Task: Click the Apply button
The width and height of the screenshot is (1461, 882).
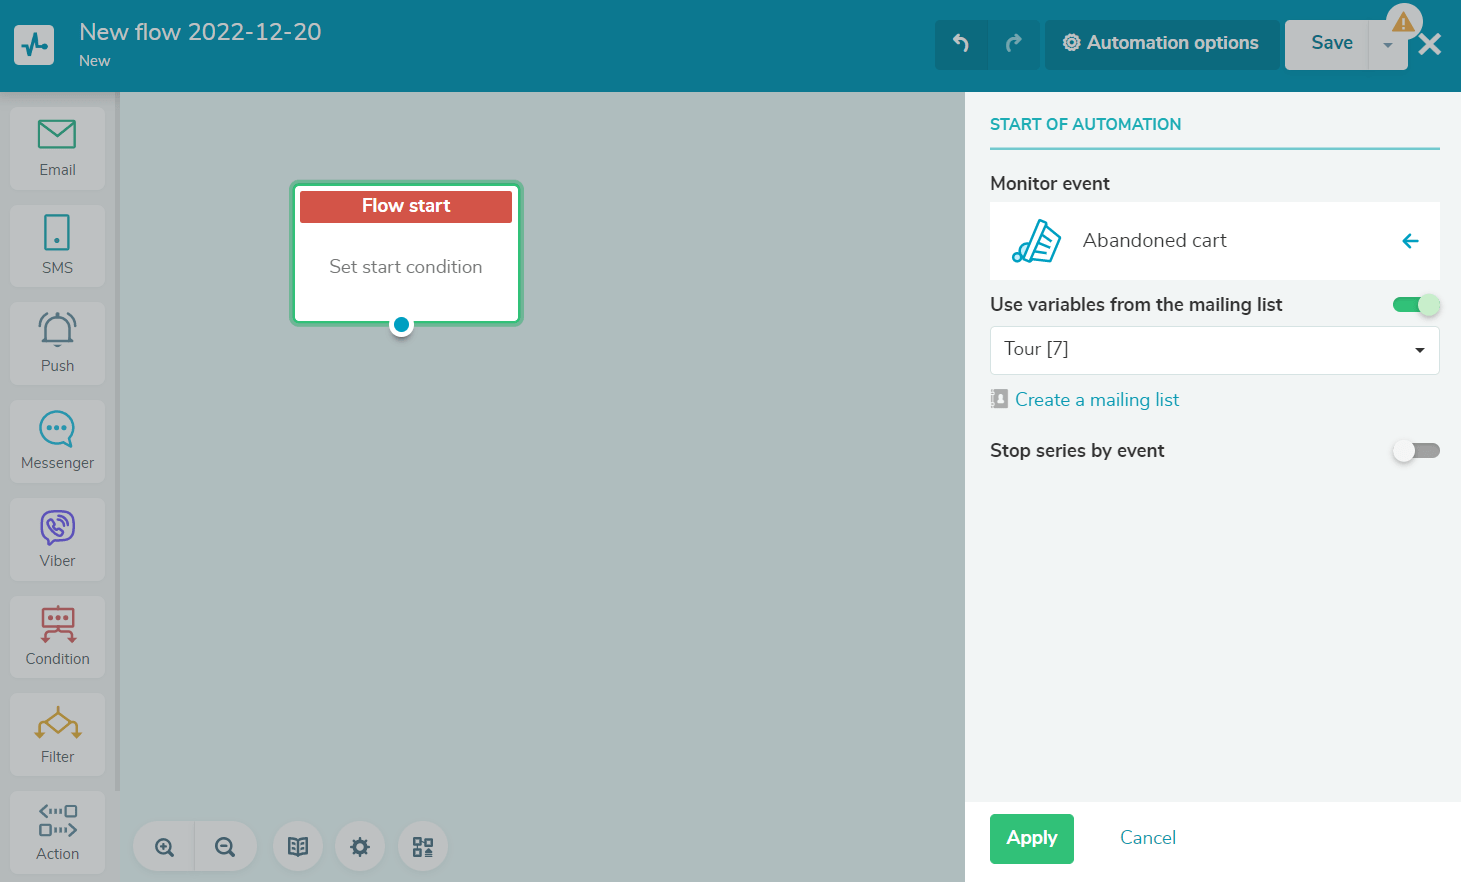Action: (1031, 838)
